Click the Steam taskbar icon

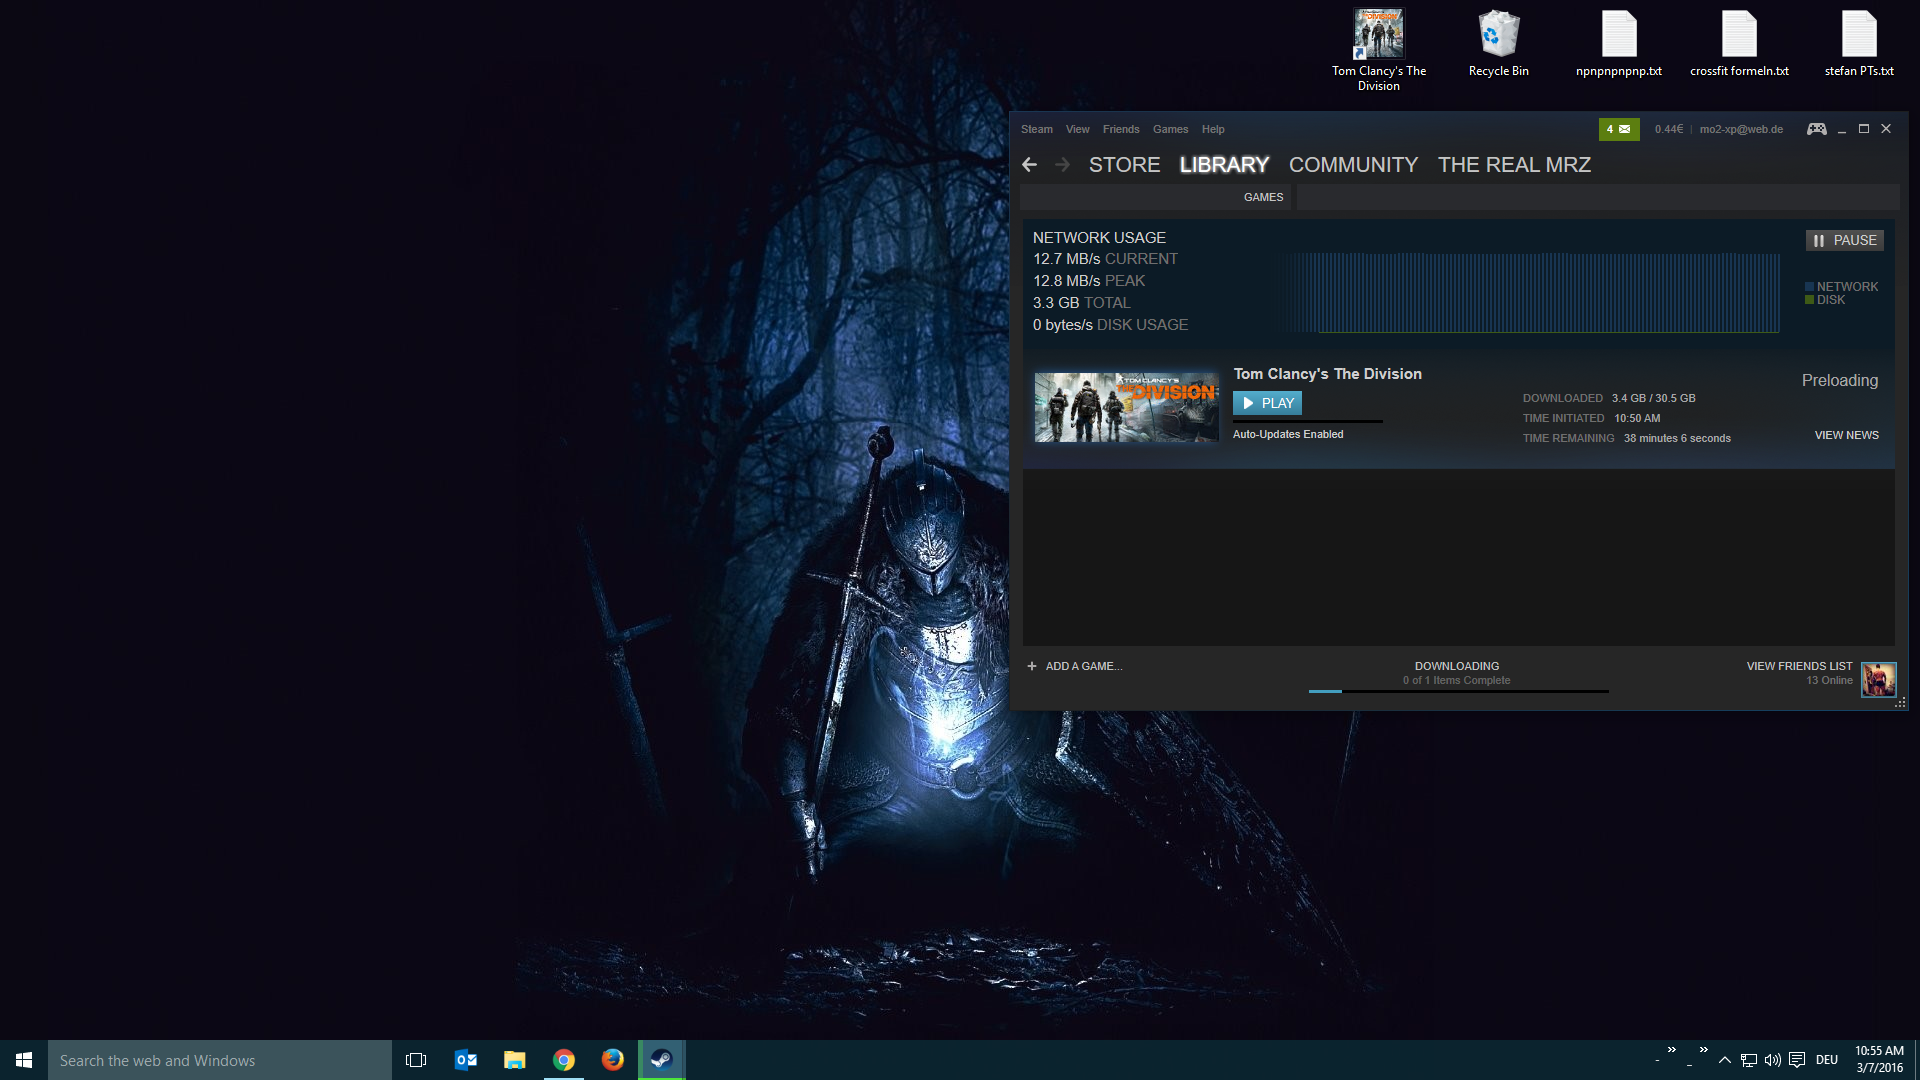[661, 1060]
